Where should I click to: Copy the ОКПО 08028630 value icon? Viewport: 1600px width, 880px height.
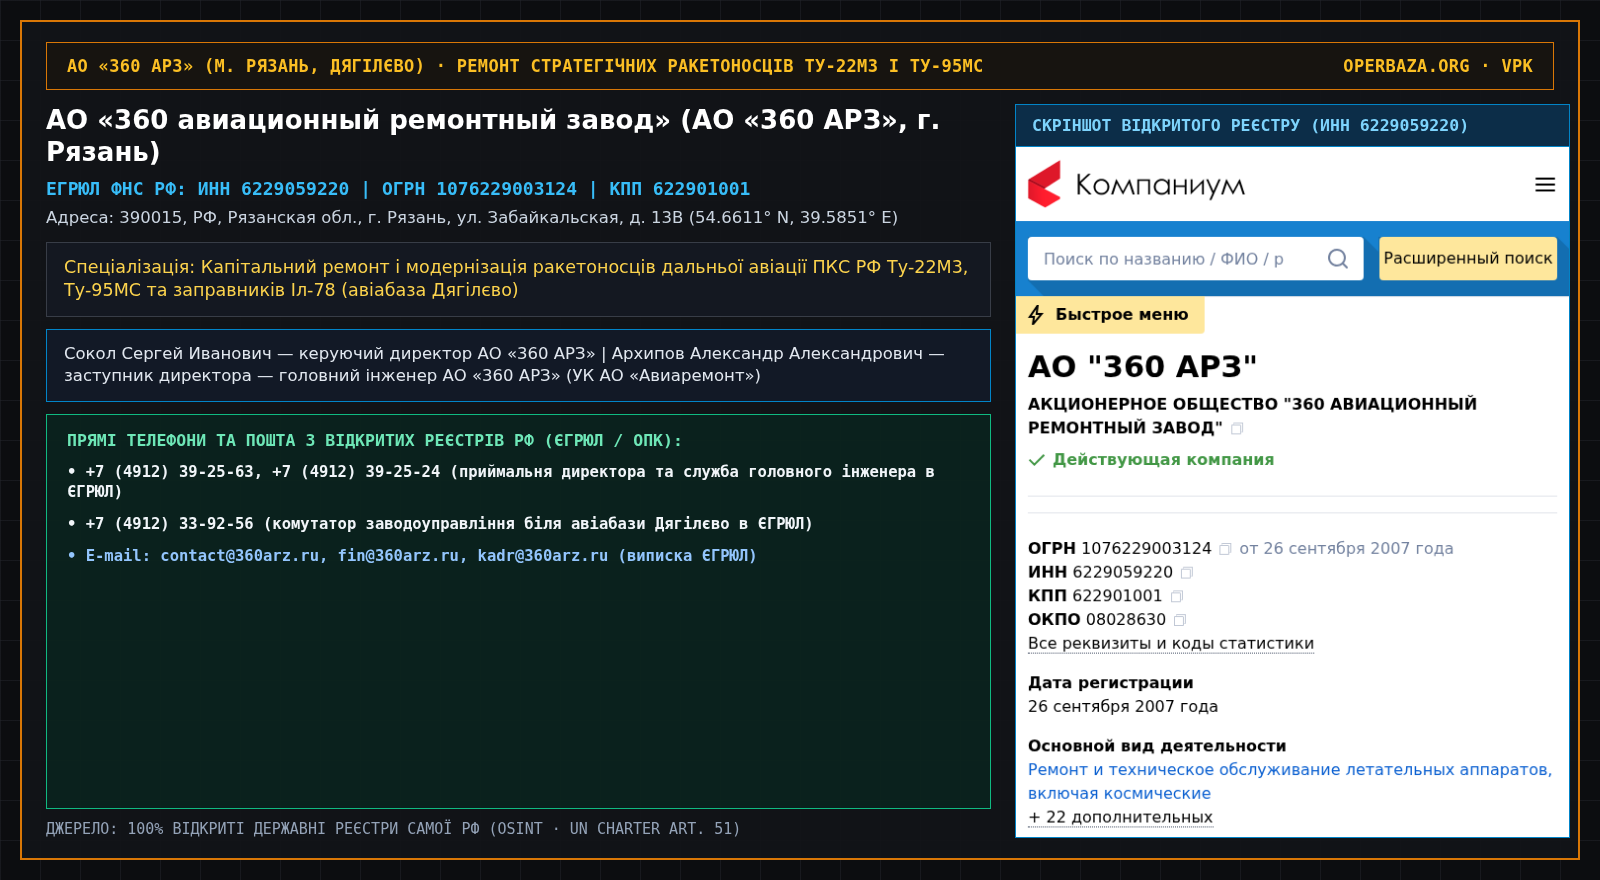pyautogui.click(x=1180, y=620)
